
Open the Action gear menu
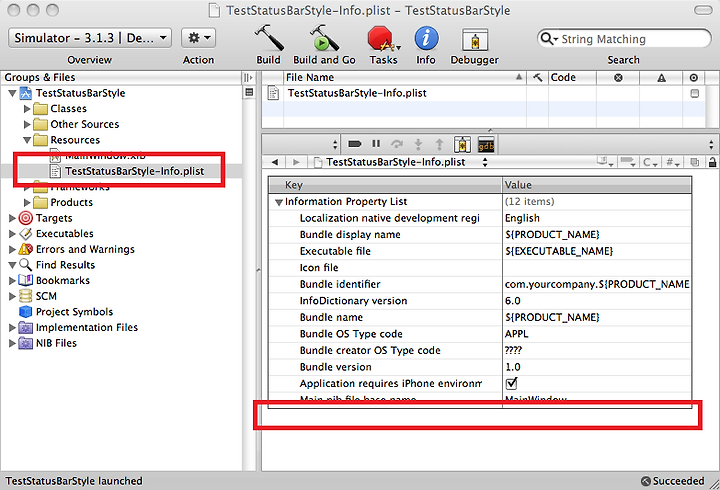pyautogui.click(x=198, y=38)
